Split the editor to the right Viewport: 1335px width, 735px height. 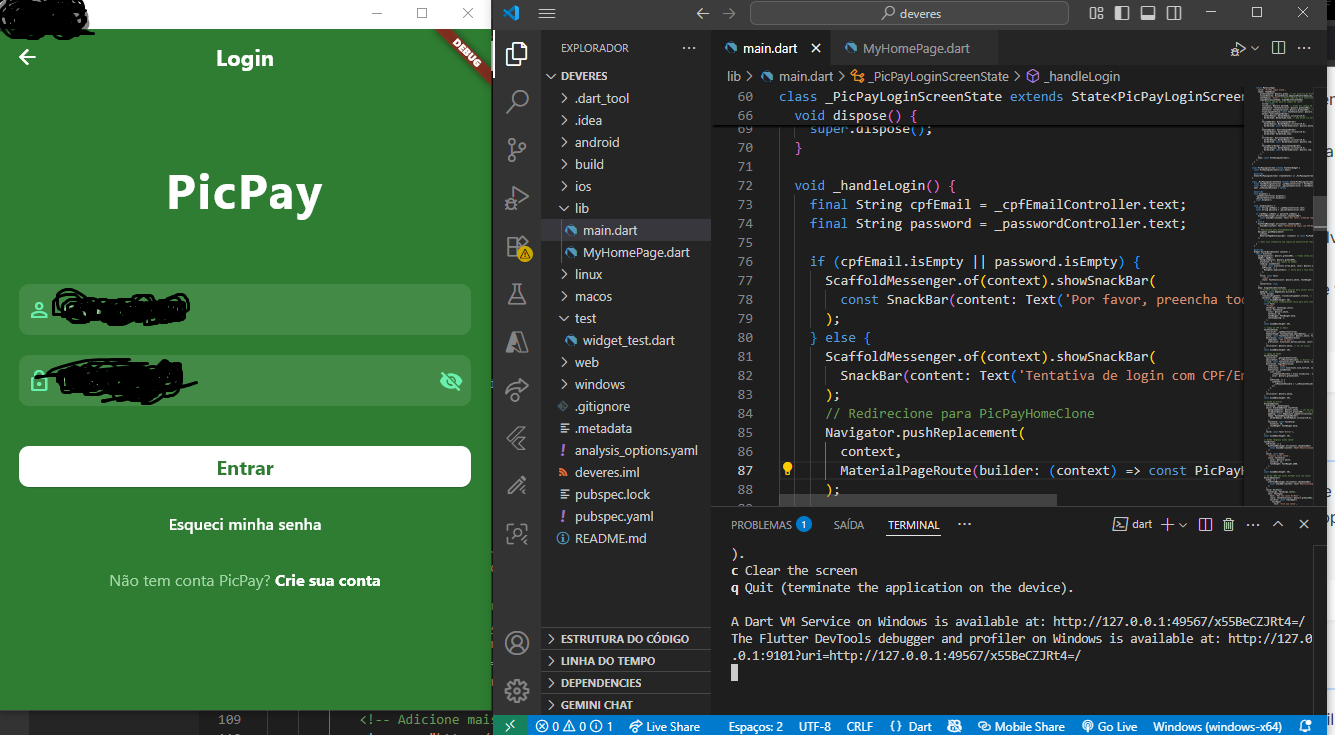pyautogui.click(x=1280, y=48)
